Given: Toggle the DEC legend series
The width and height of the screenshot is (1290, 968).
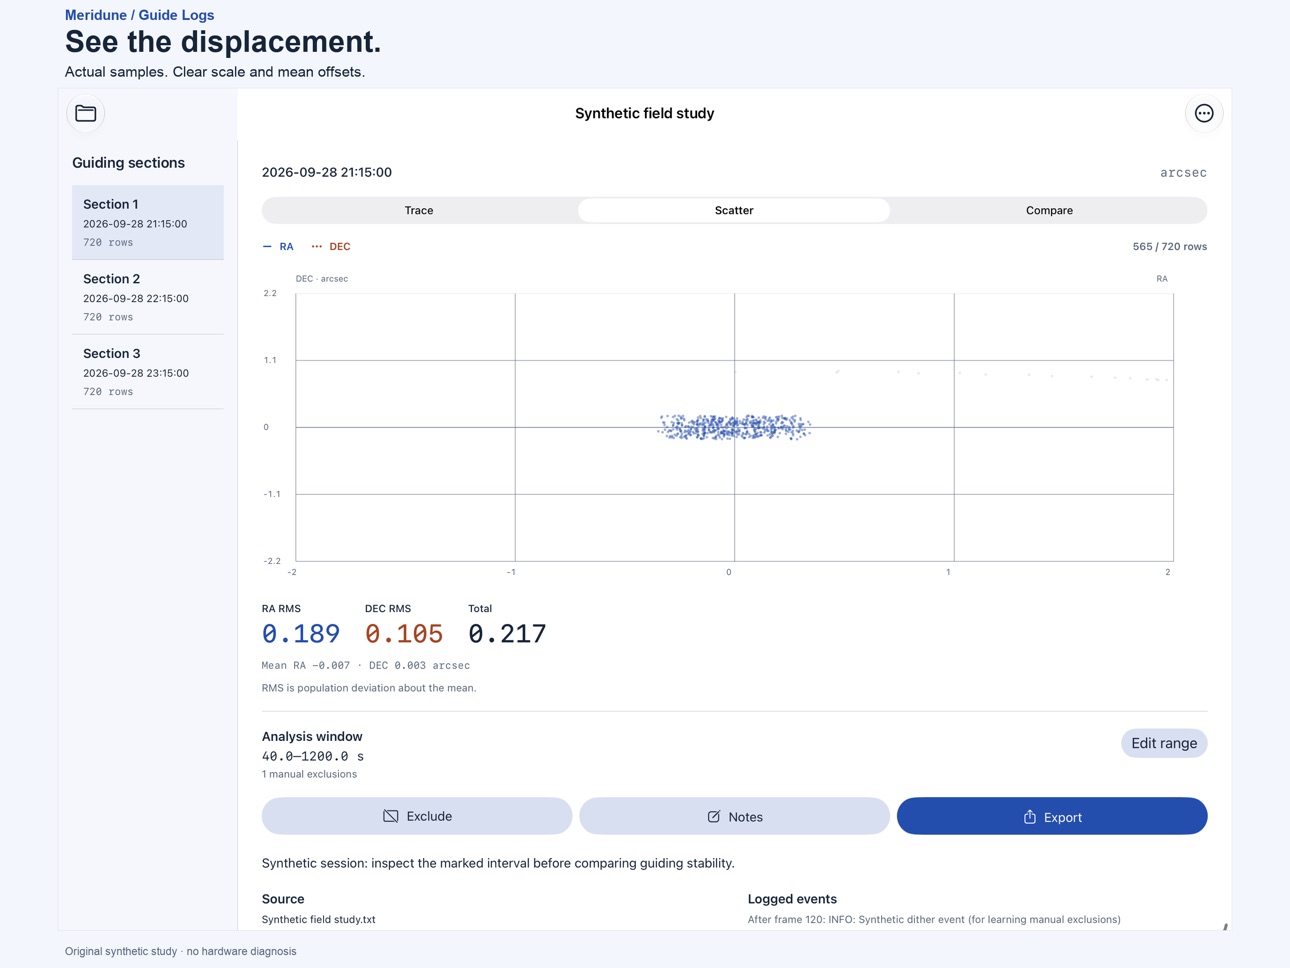Looking at the screenshot, I should click(331, 246).
